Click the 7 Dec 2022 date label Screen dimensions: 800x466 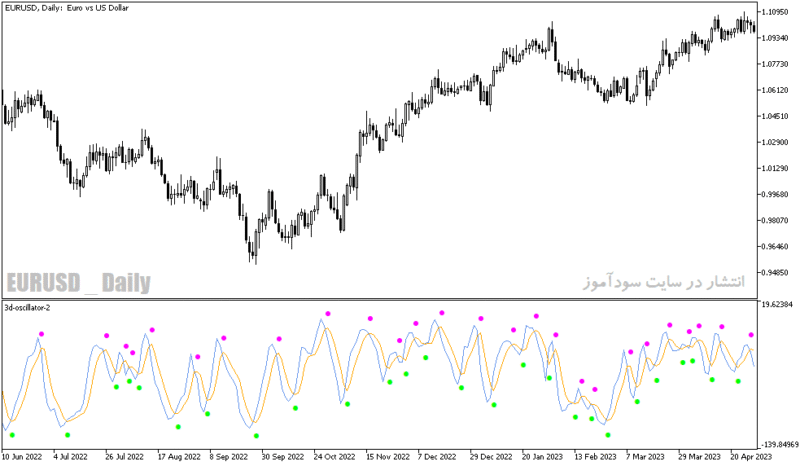point(437,456)
